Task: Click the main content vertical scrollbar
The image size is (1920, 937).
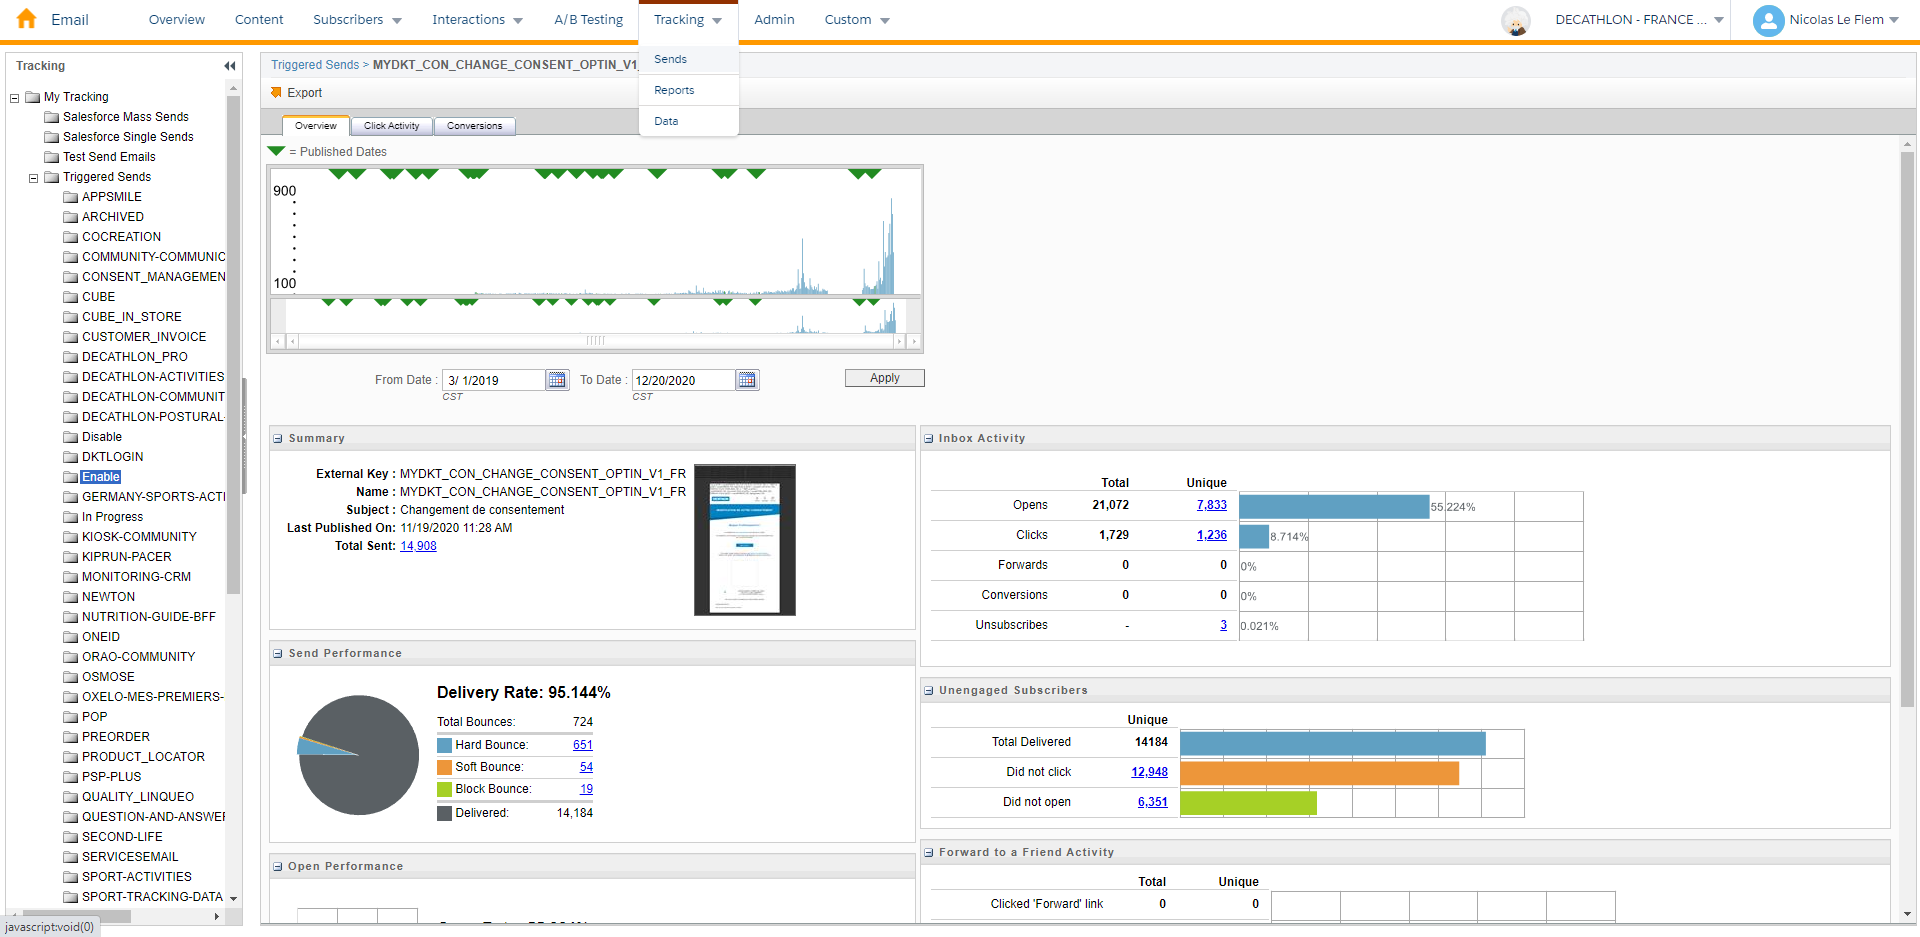Action: click(x=1907, y=430)
